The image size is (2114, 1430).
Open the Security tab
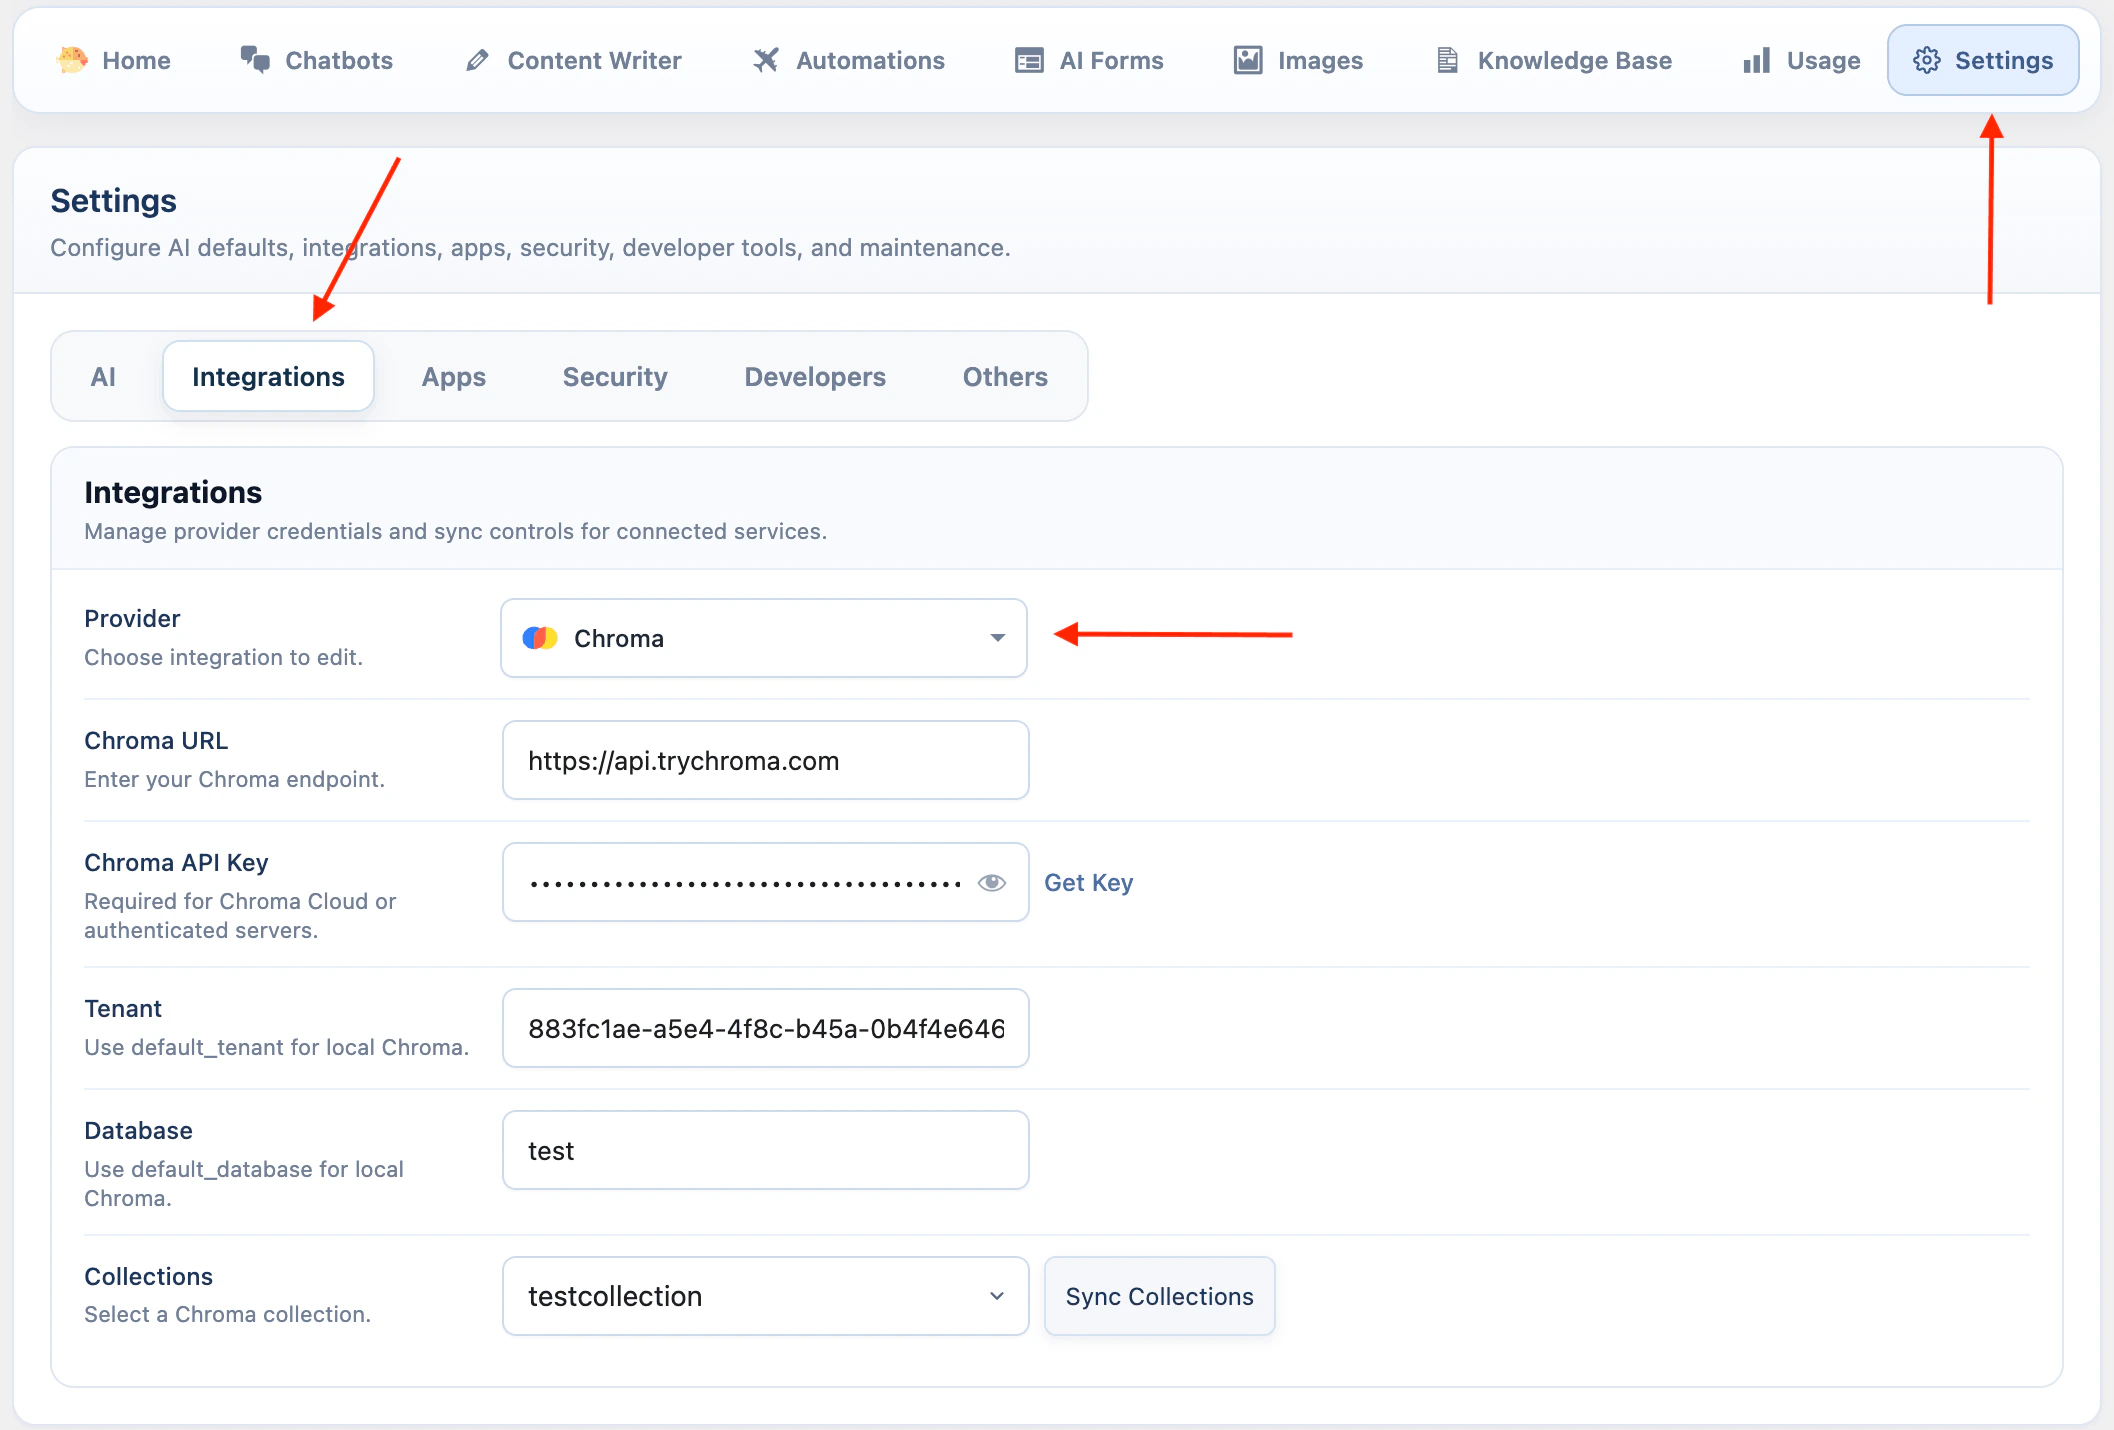[x=615, y=376]
